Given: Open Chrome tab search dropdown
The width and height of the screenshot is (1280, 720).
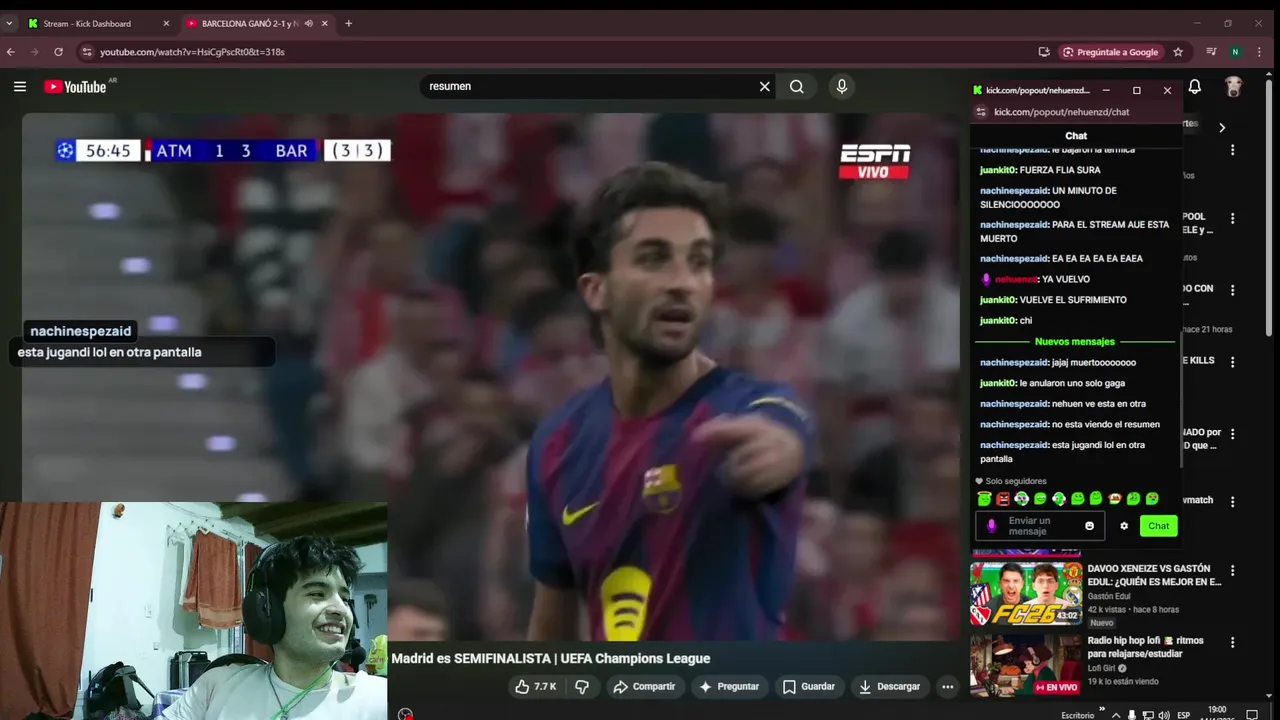Looking at the screenshot, I should [9, 23].
